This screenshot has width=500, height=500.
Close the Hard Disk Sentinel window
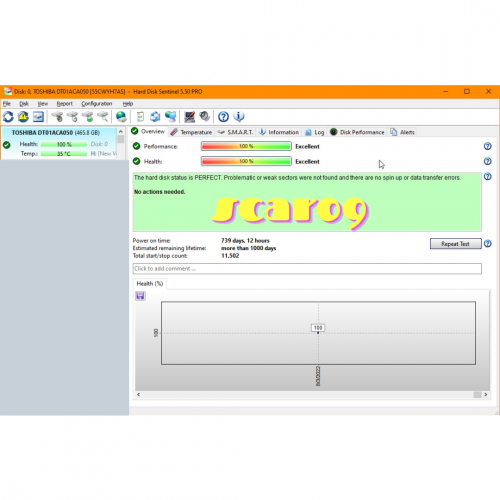click(488, 91)
